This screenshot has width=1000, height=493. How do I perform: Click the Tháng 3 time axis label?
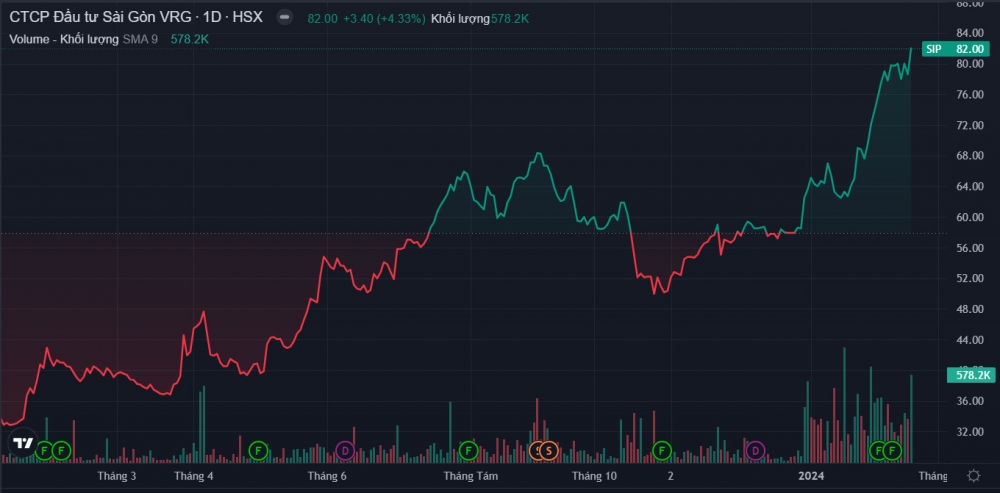pos(117,477)
